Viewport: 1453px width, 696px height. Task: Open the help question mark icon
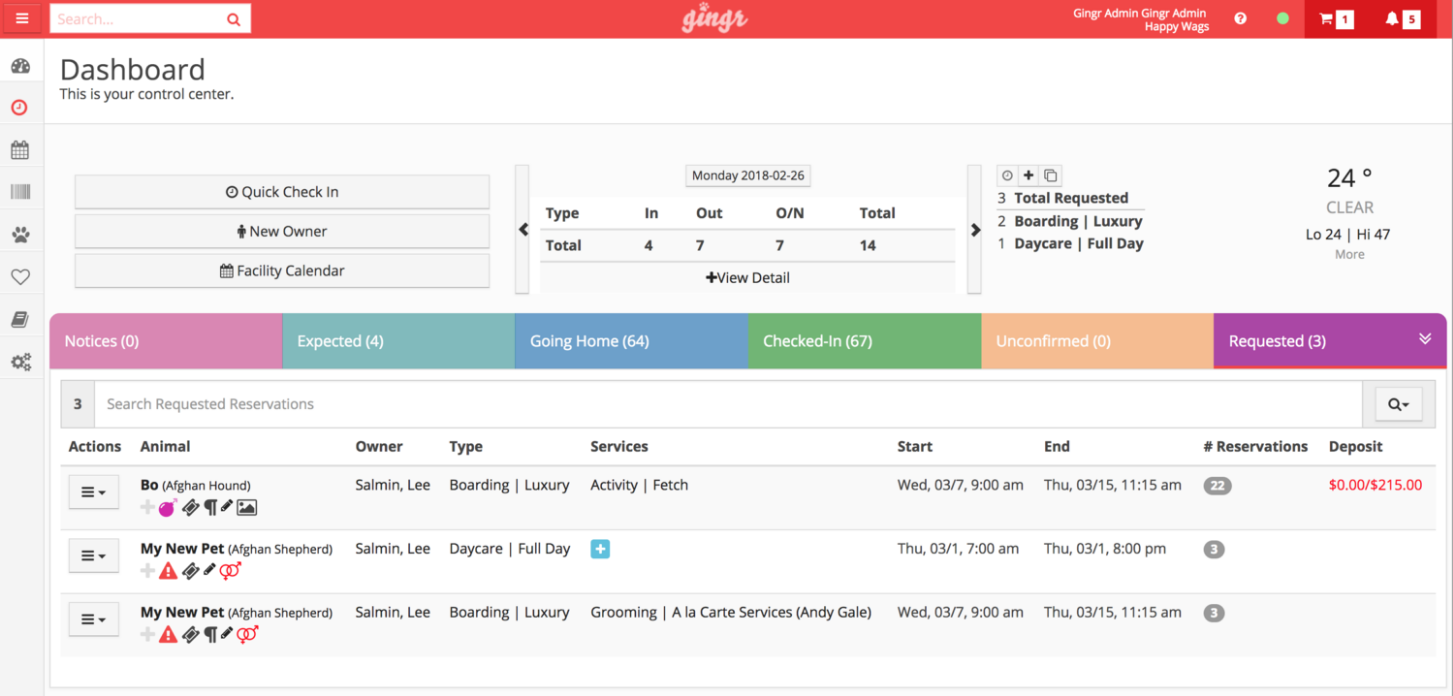pyautogui.click(x=1240, y=18)
